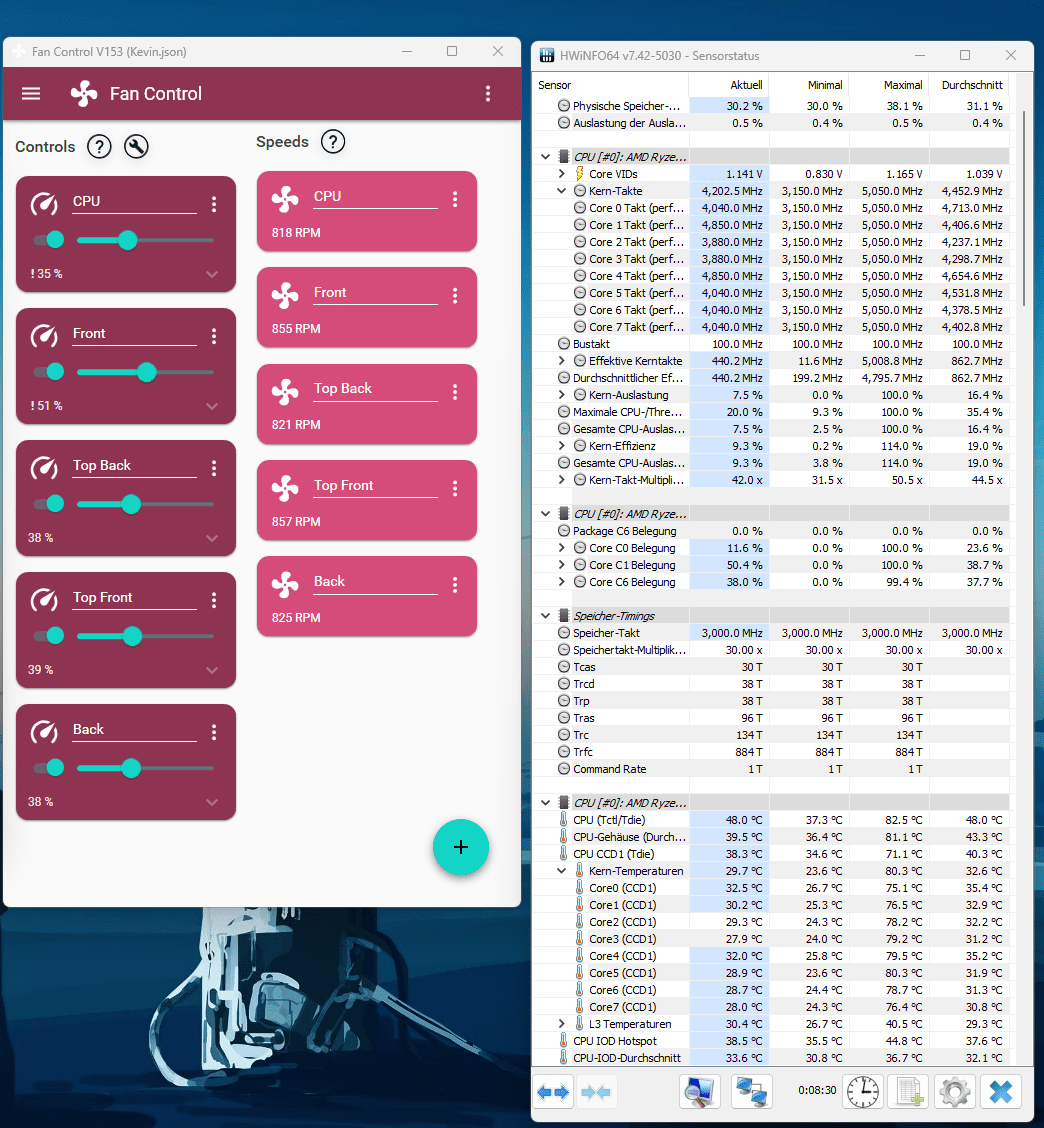
Task: Click the Controls help question-mark icon
Action: click(99, 147)
